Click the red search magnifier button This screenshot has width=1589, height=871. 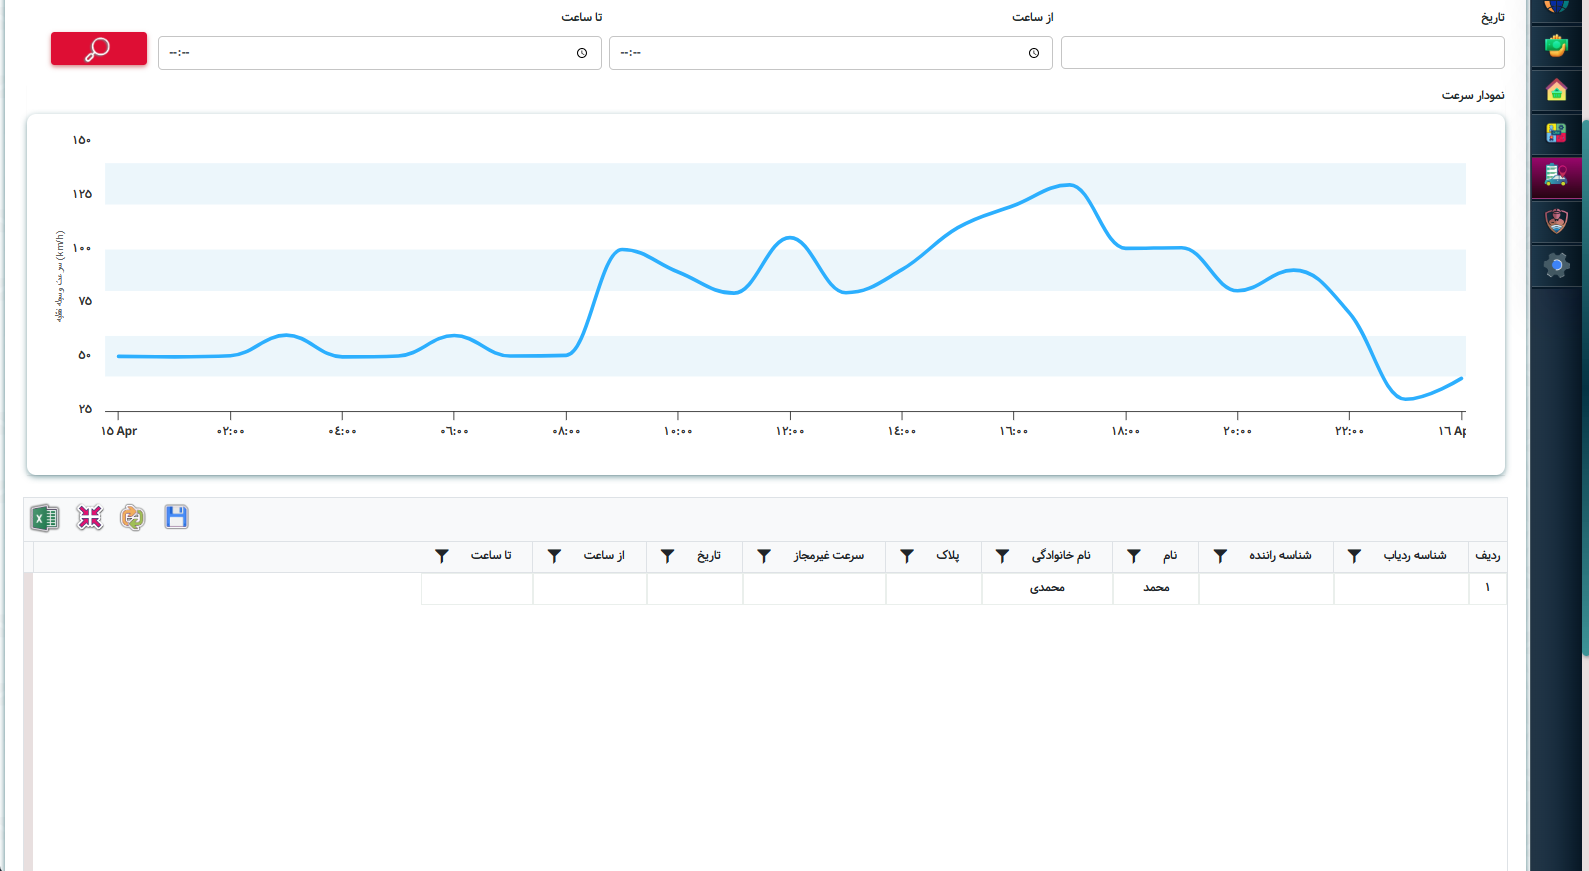[x=98, y=49]
